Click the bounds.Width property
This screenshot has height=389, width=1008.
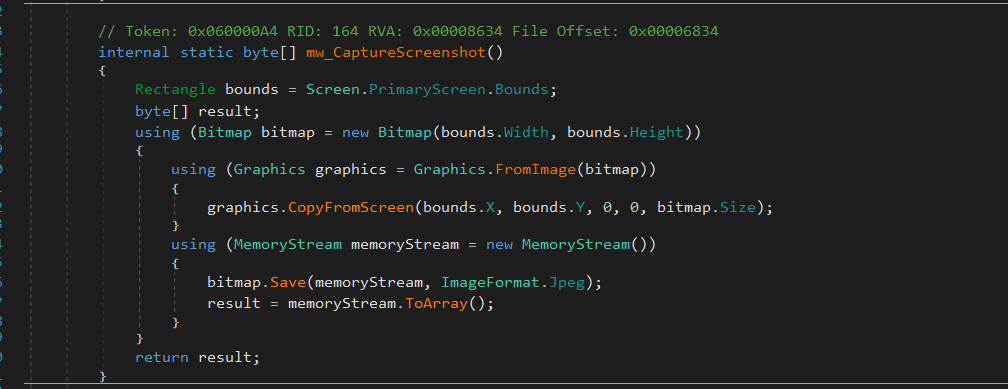(525, 132)
